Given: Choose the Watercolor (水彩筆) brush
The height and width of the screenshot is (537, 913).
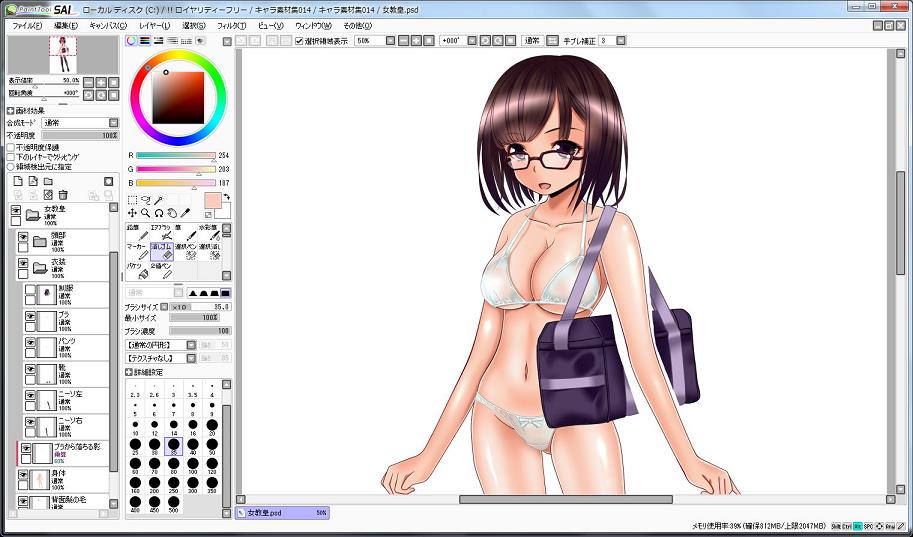Looking at the screenshot, I should (x=208, y=232).
